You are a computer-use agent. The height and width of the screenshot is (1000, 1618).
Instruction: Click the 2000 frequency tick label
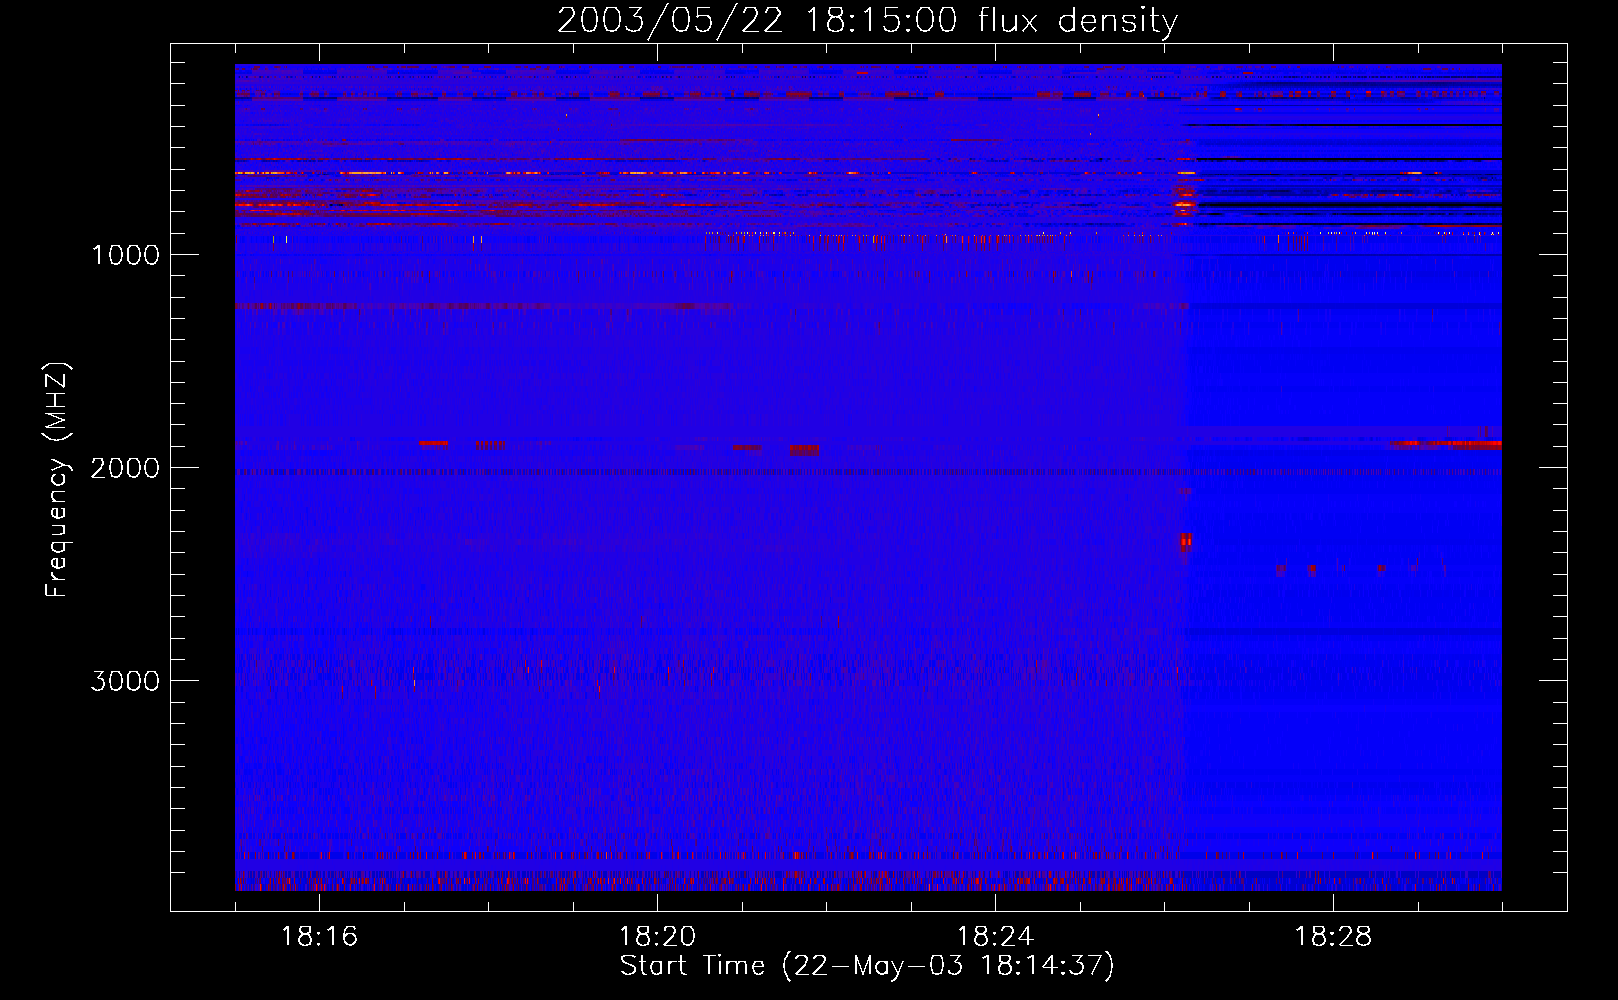pos(125,467)
